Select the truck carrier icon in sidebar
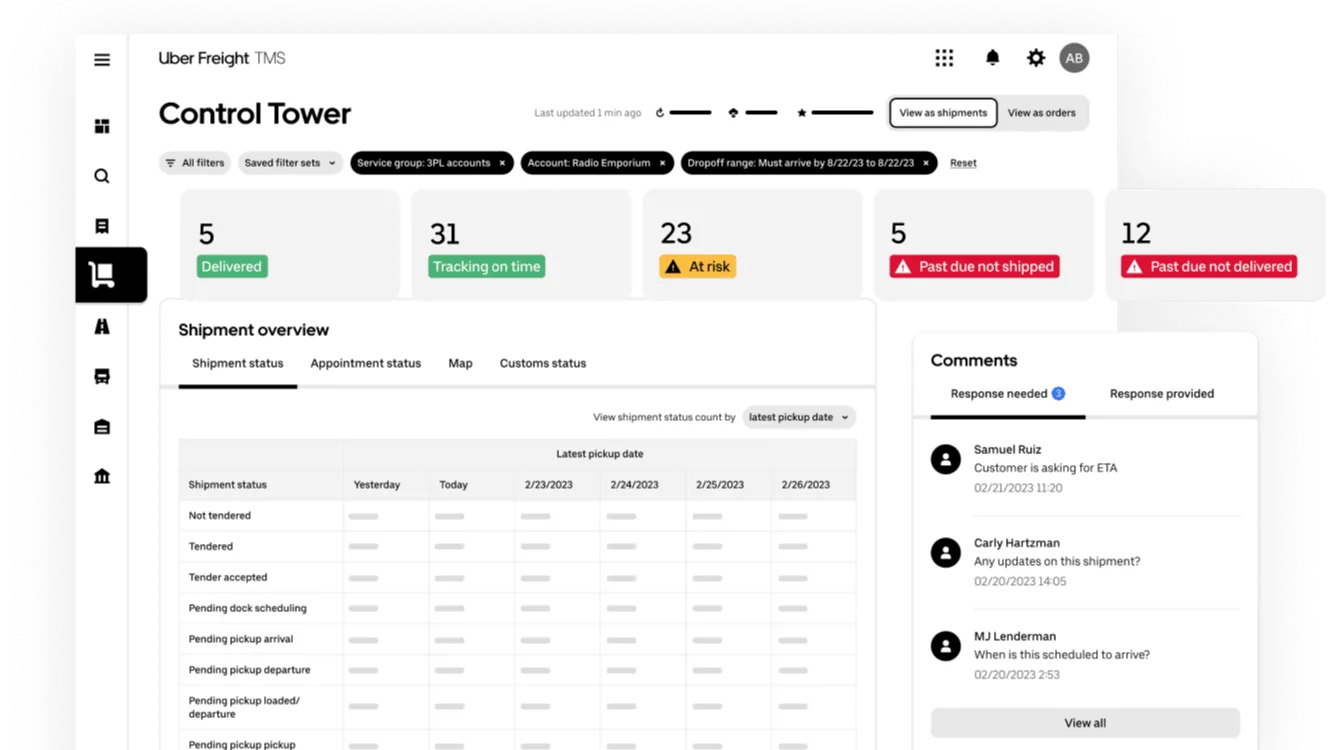This screenshot has width=1335, height=750. tap(101, 375)
